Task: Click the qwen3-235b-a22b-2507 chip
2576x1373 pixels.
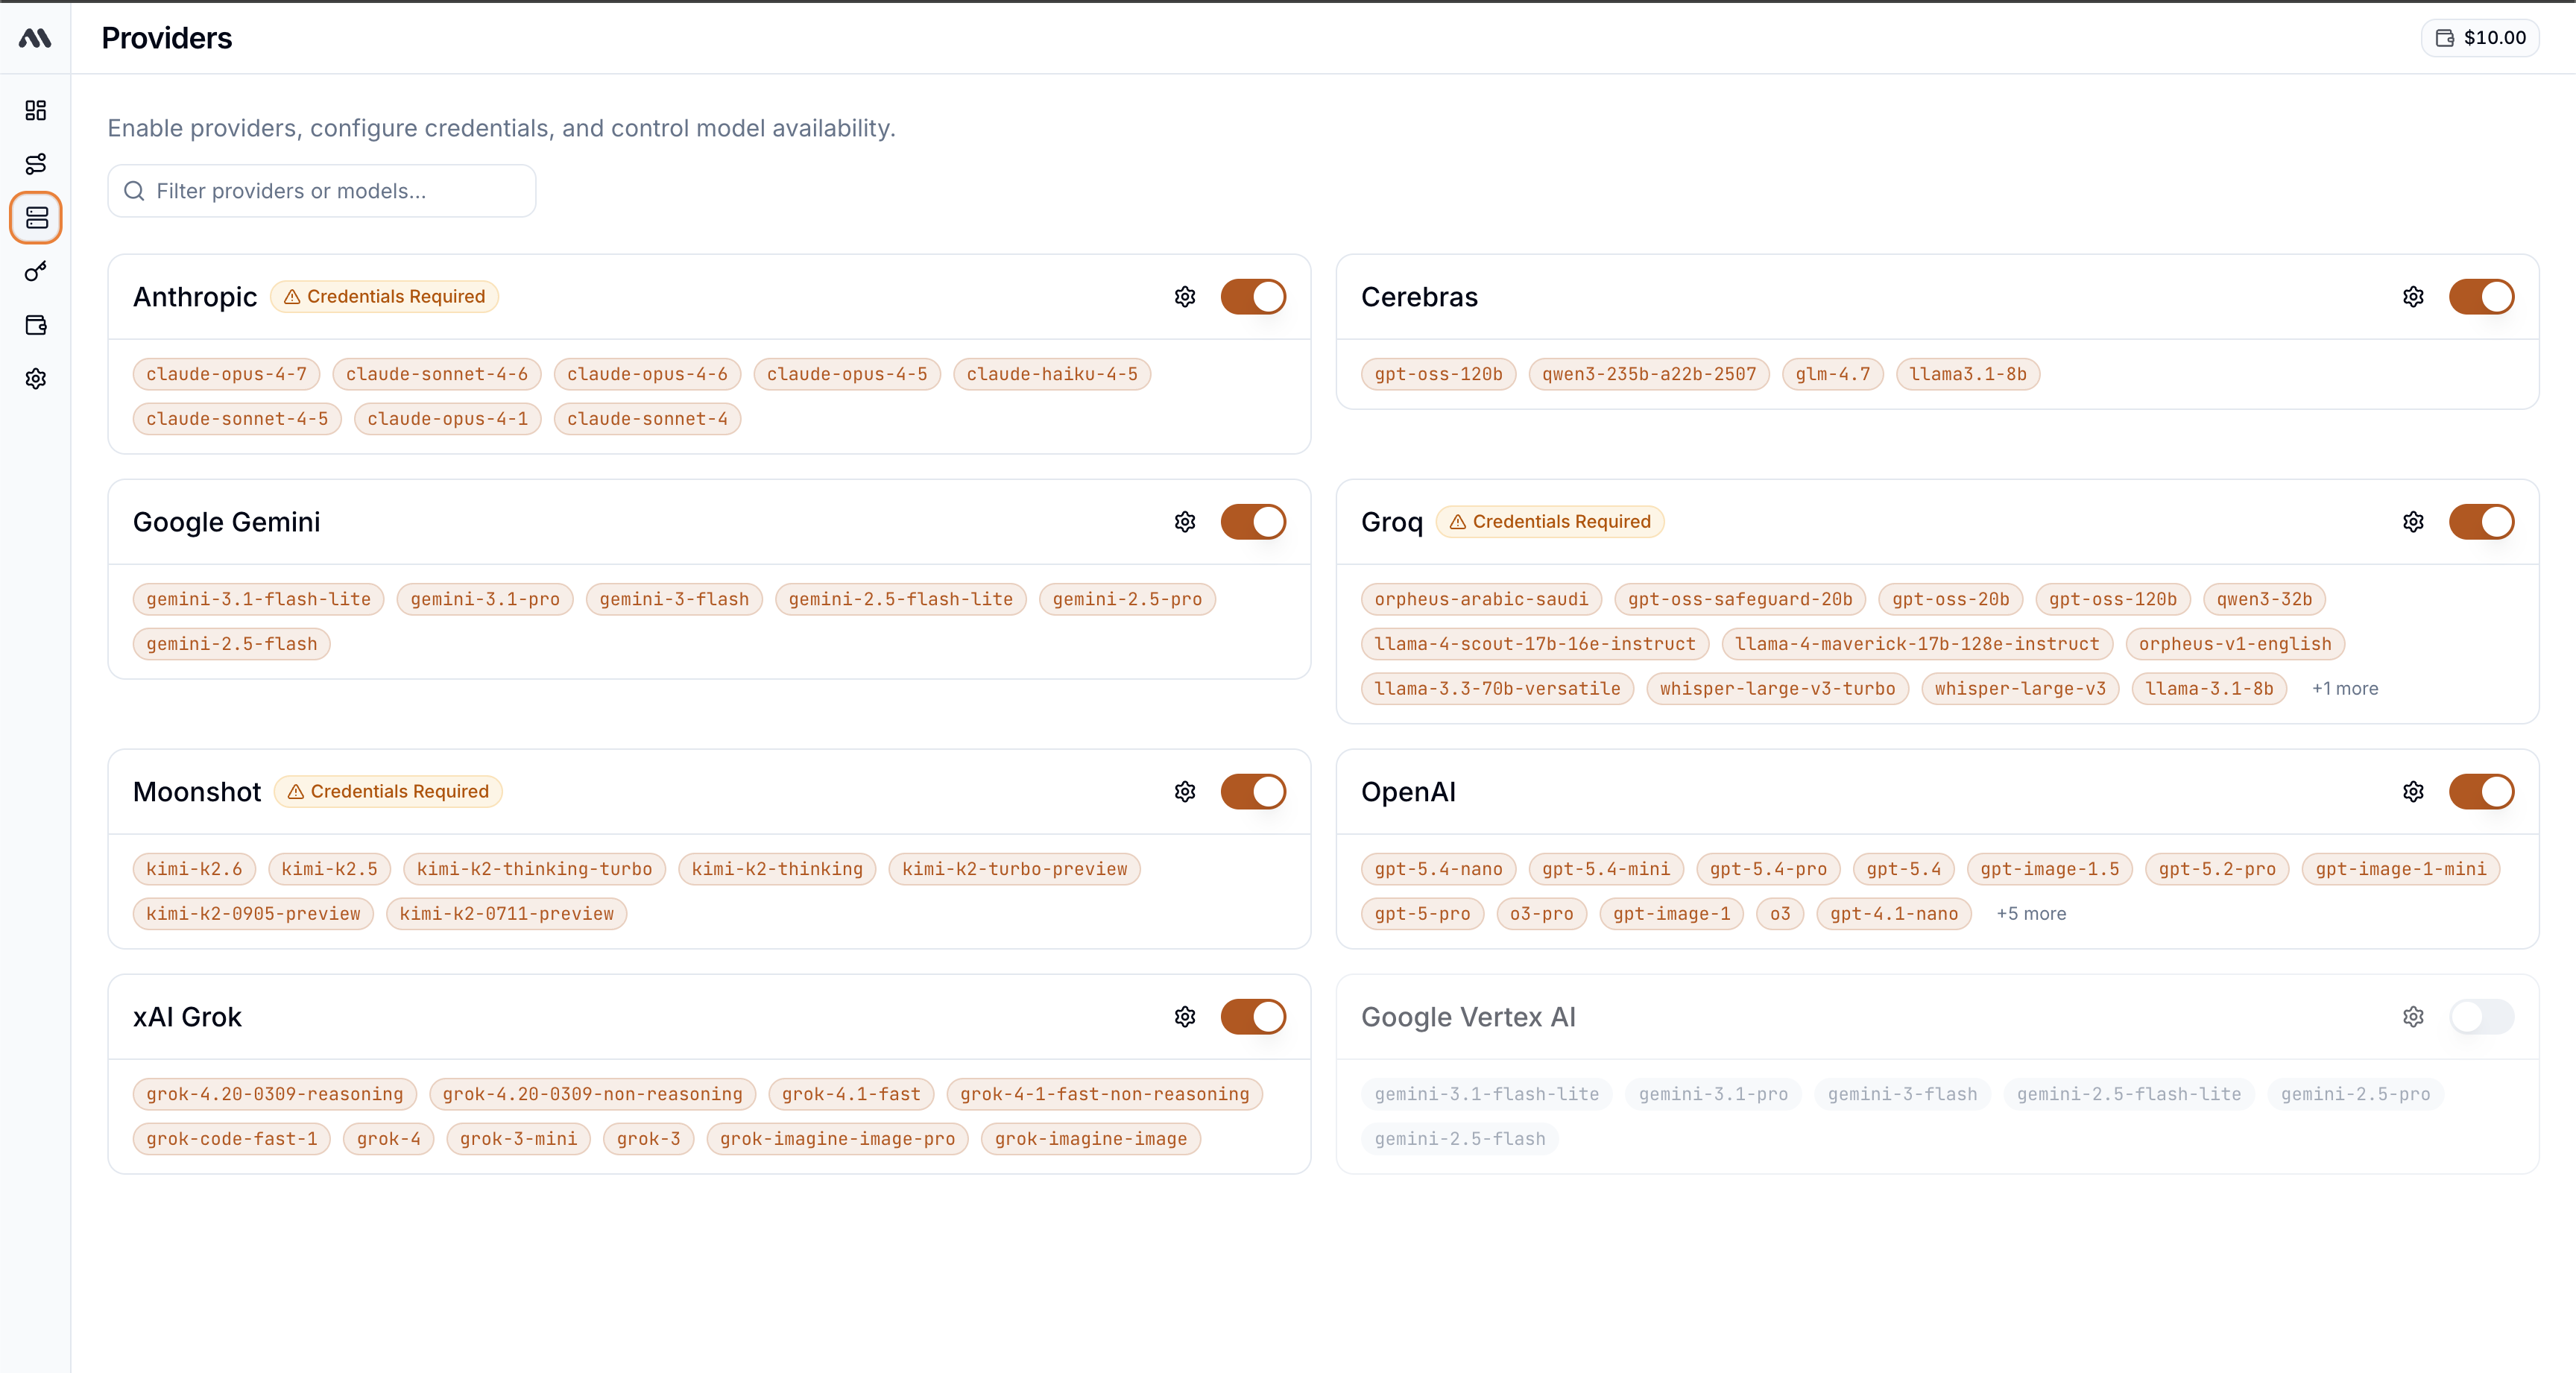Action: [x=1649, y=374]
